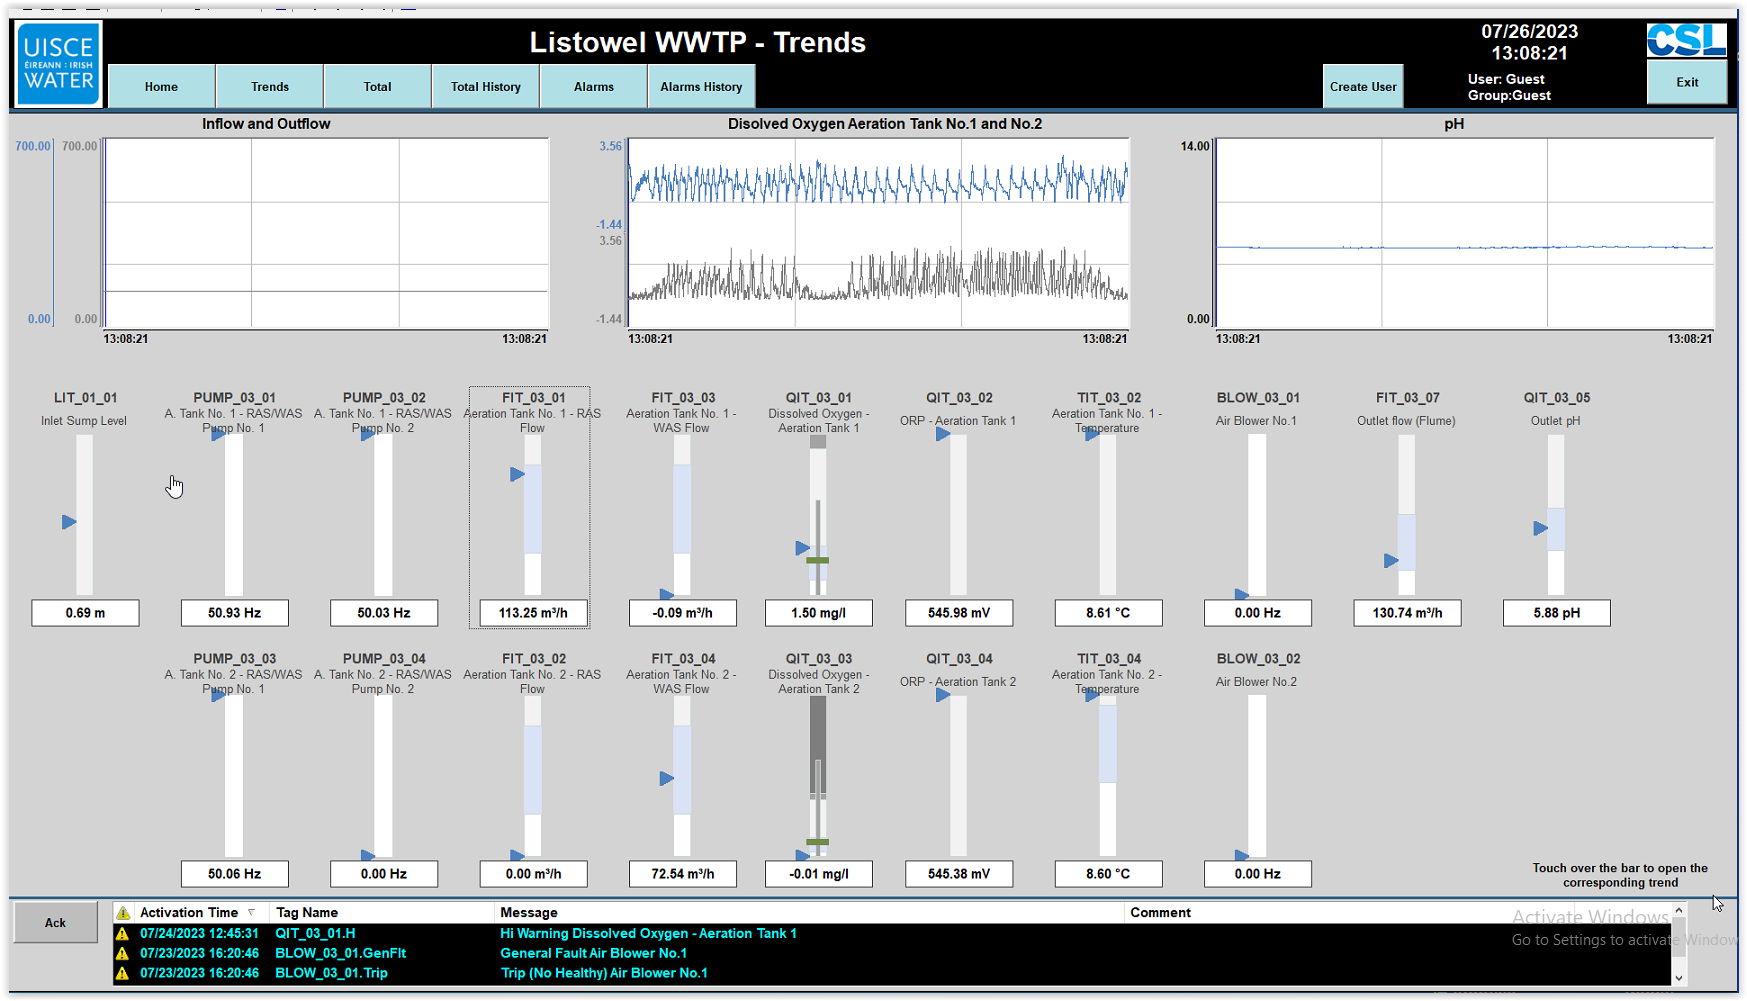Switch to Alarms History tab
This screenshot has height=1001, width=1747.
tap(700, 87)
